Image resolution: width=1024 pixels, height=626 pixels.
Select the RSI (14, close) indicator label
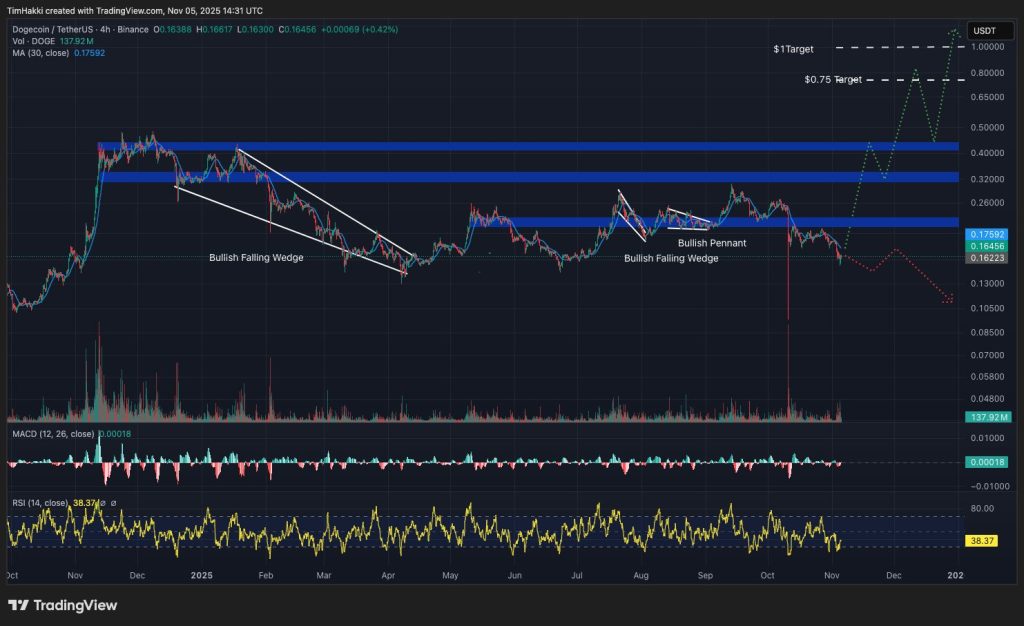(x=40, y=503)
